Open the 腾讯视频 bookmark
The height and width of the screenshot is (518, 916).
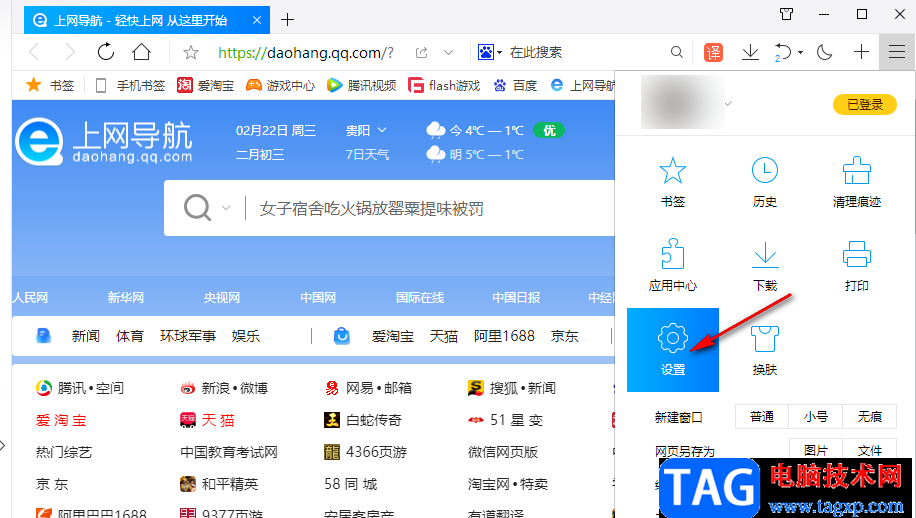coord(361,85)
